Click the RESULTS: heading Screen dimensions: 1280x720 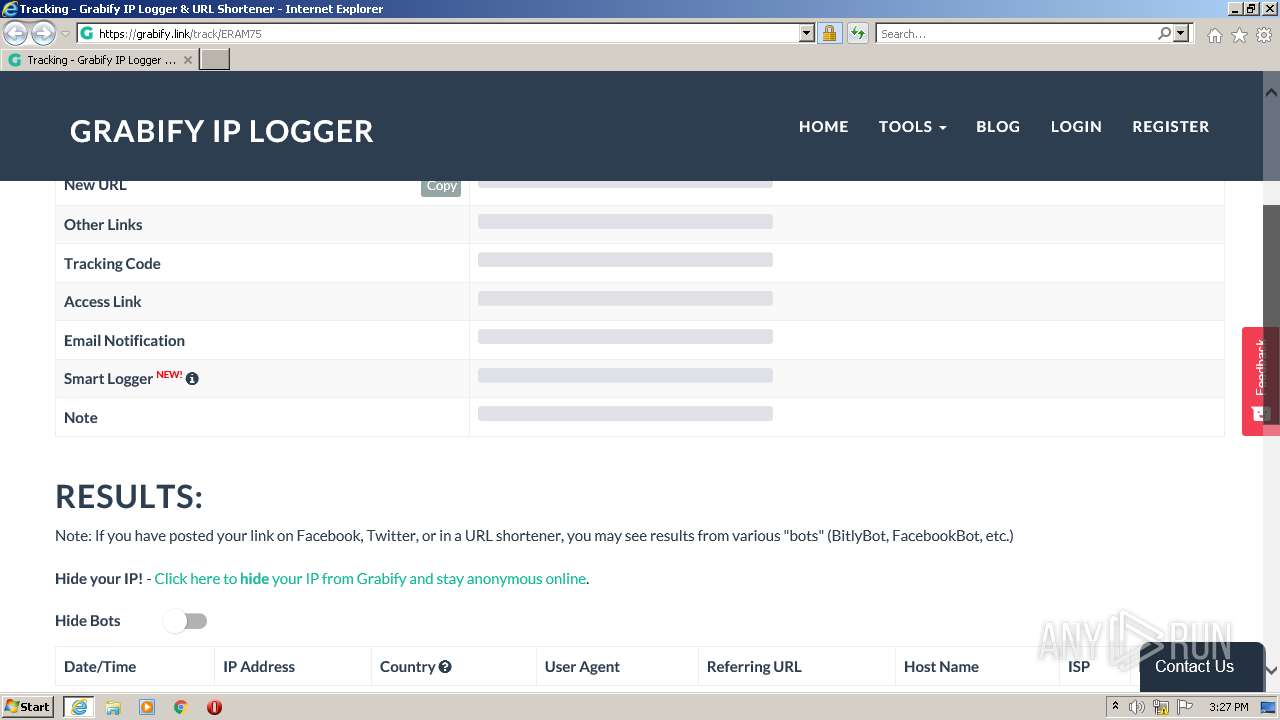[129, 497]
